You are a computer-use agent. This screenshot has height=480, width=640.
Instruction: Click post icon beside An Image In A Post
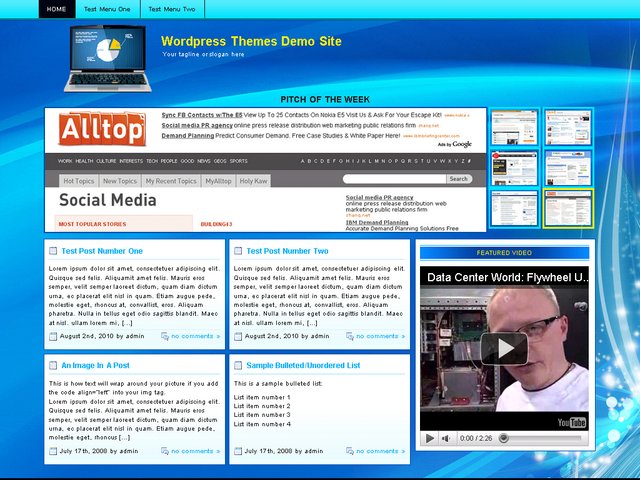point(53,365)
